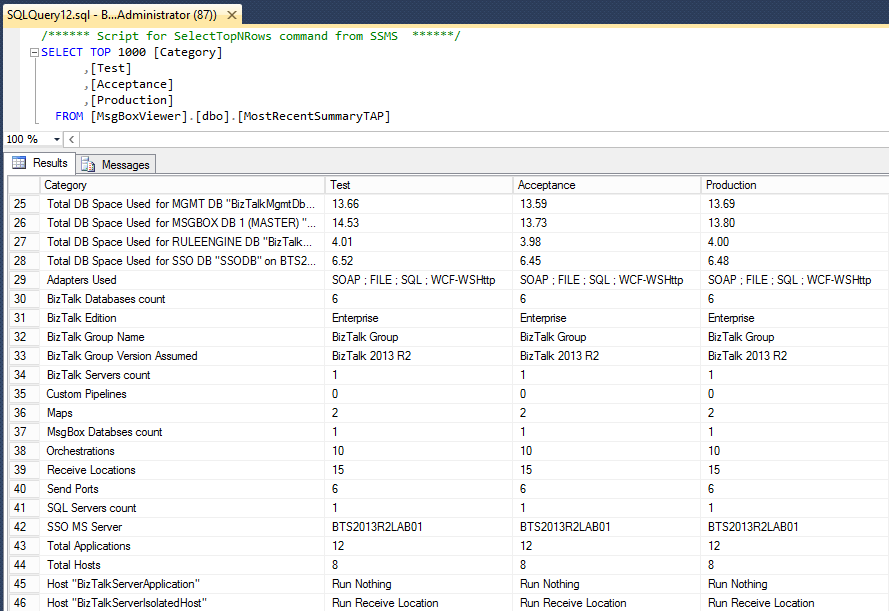Select the SSO MS Server Production cell

point(794,527)
